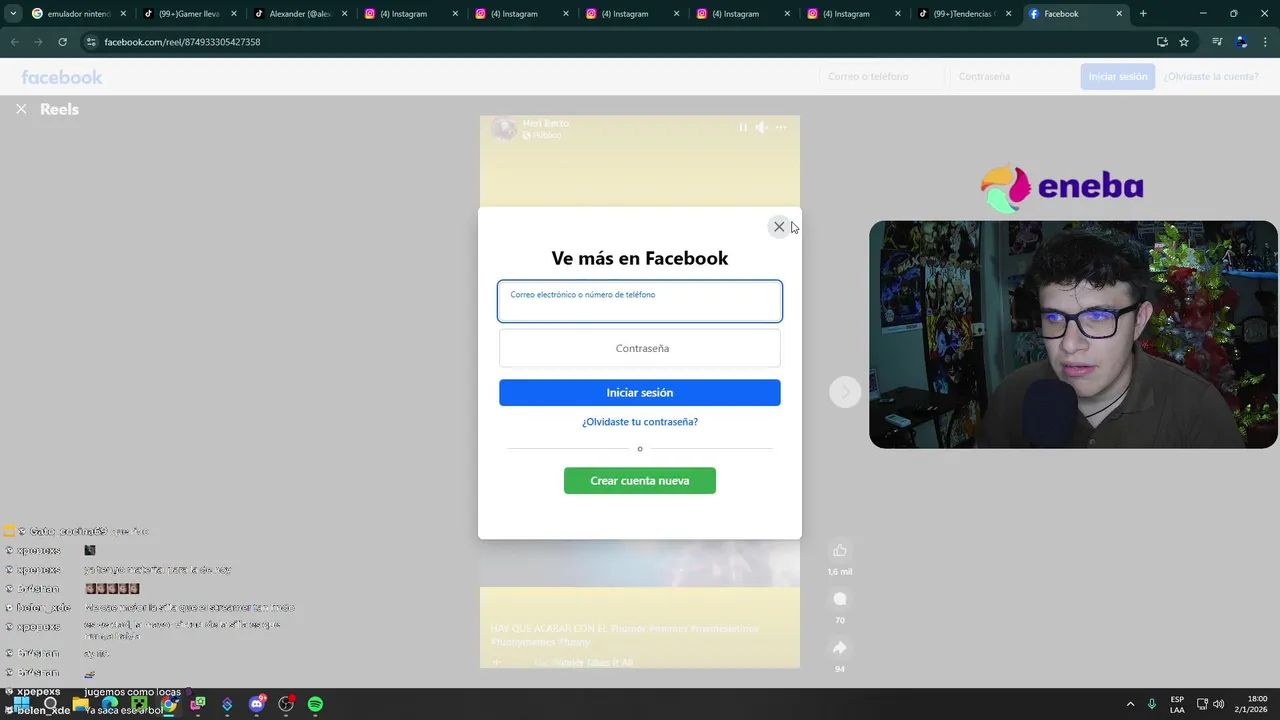The image size is (1280, 720).
Task: Open OBS Studio from the taskbar
Action: [x=286, y=704]
